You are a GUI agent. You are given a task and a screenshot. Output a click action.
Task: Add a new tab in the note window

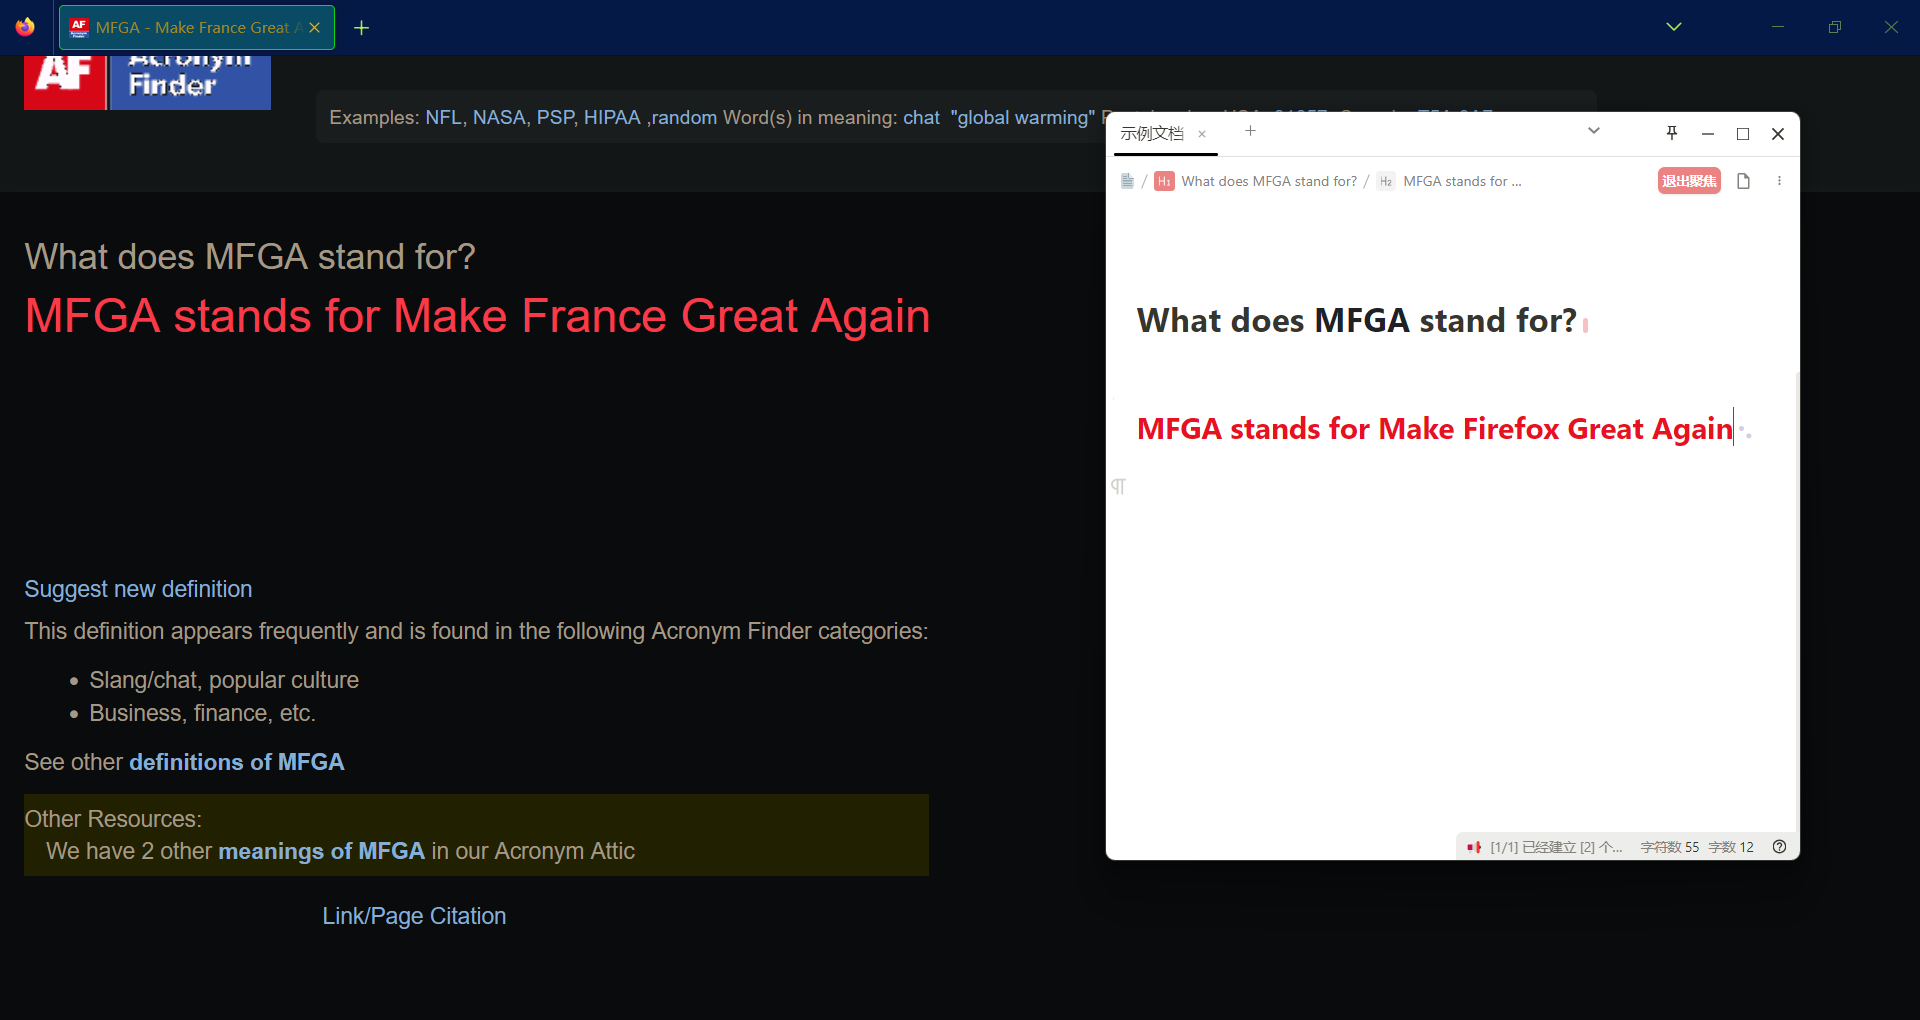[x=1250, y=131]
